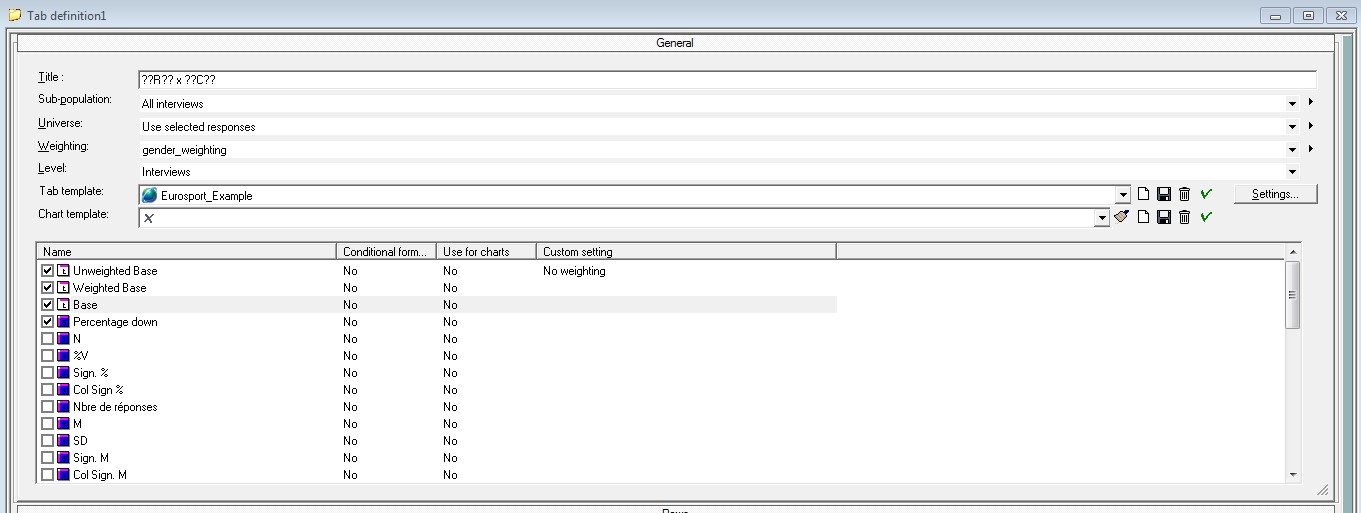Delete the Chart template using the trash icon
The height and width of the screenshot is (513, 1361).
click(x=1184, y=217)
